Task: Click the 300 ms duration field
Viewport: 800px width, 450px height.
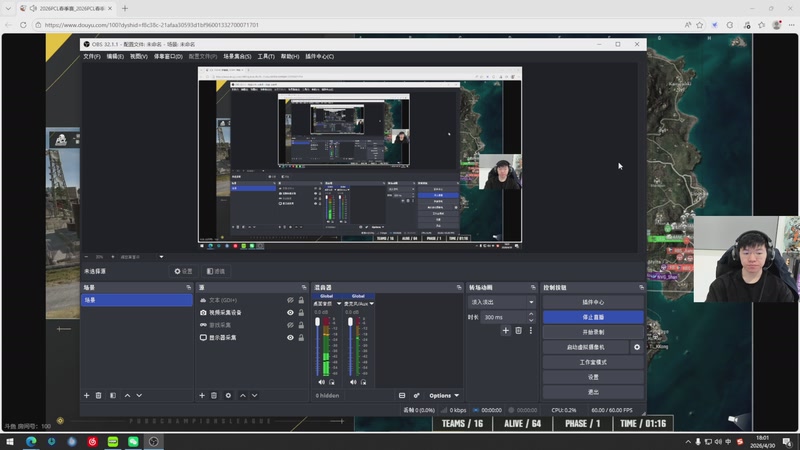Action: click(504, 317)
